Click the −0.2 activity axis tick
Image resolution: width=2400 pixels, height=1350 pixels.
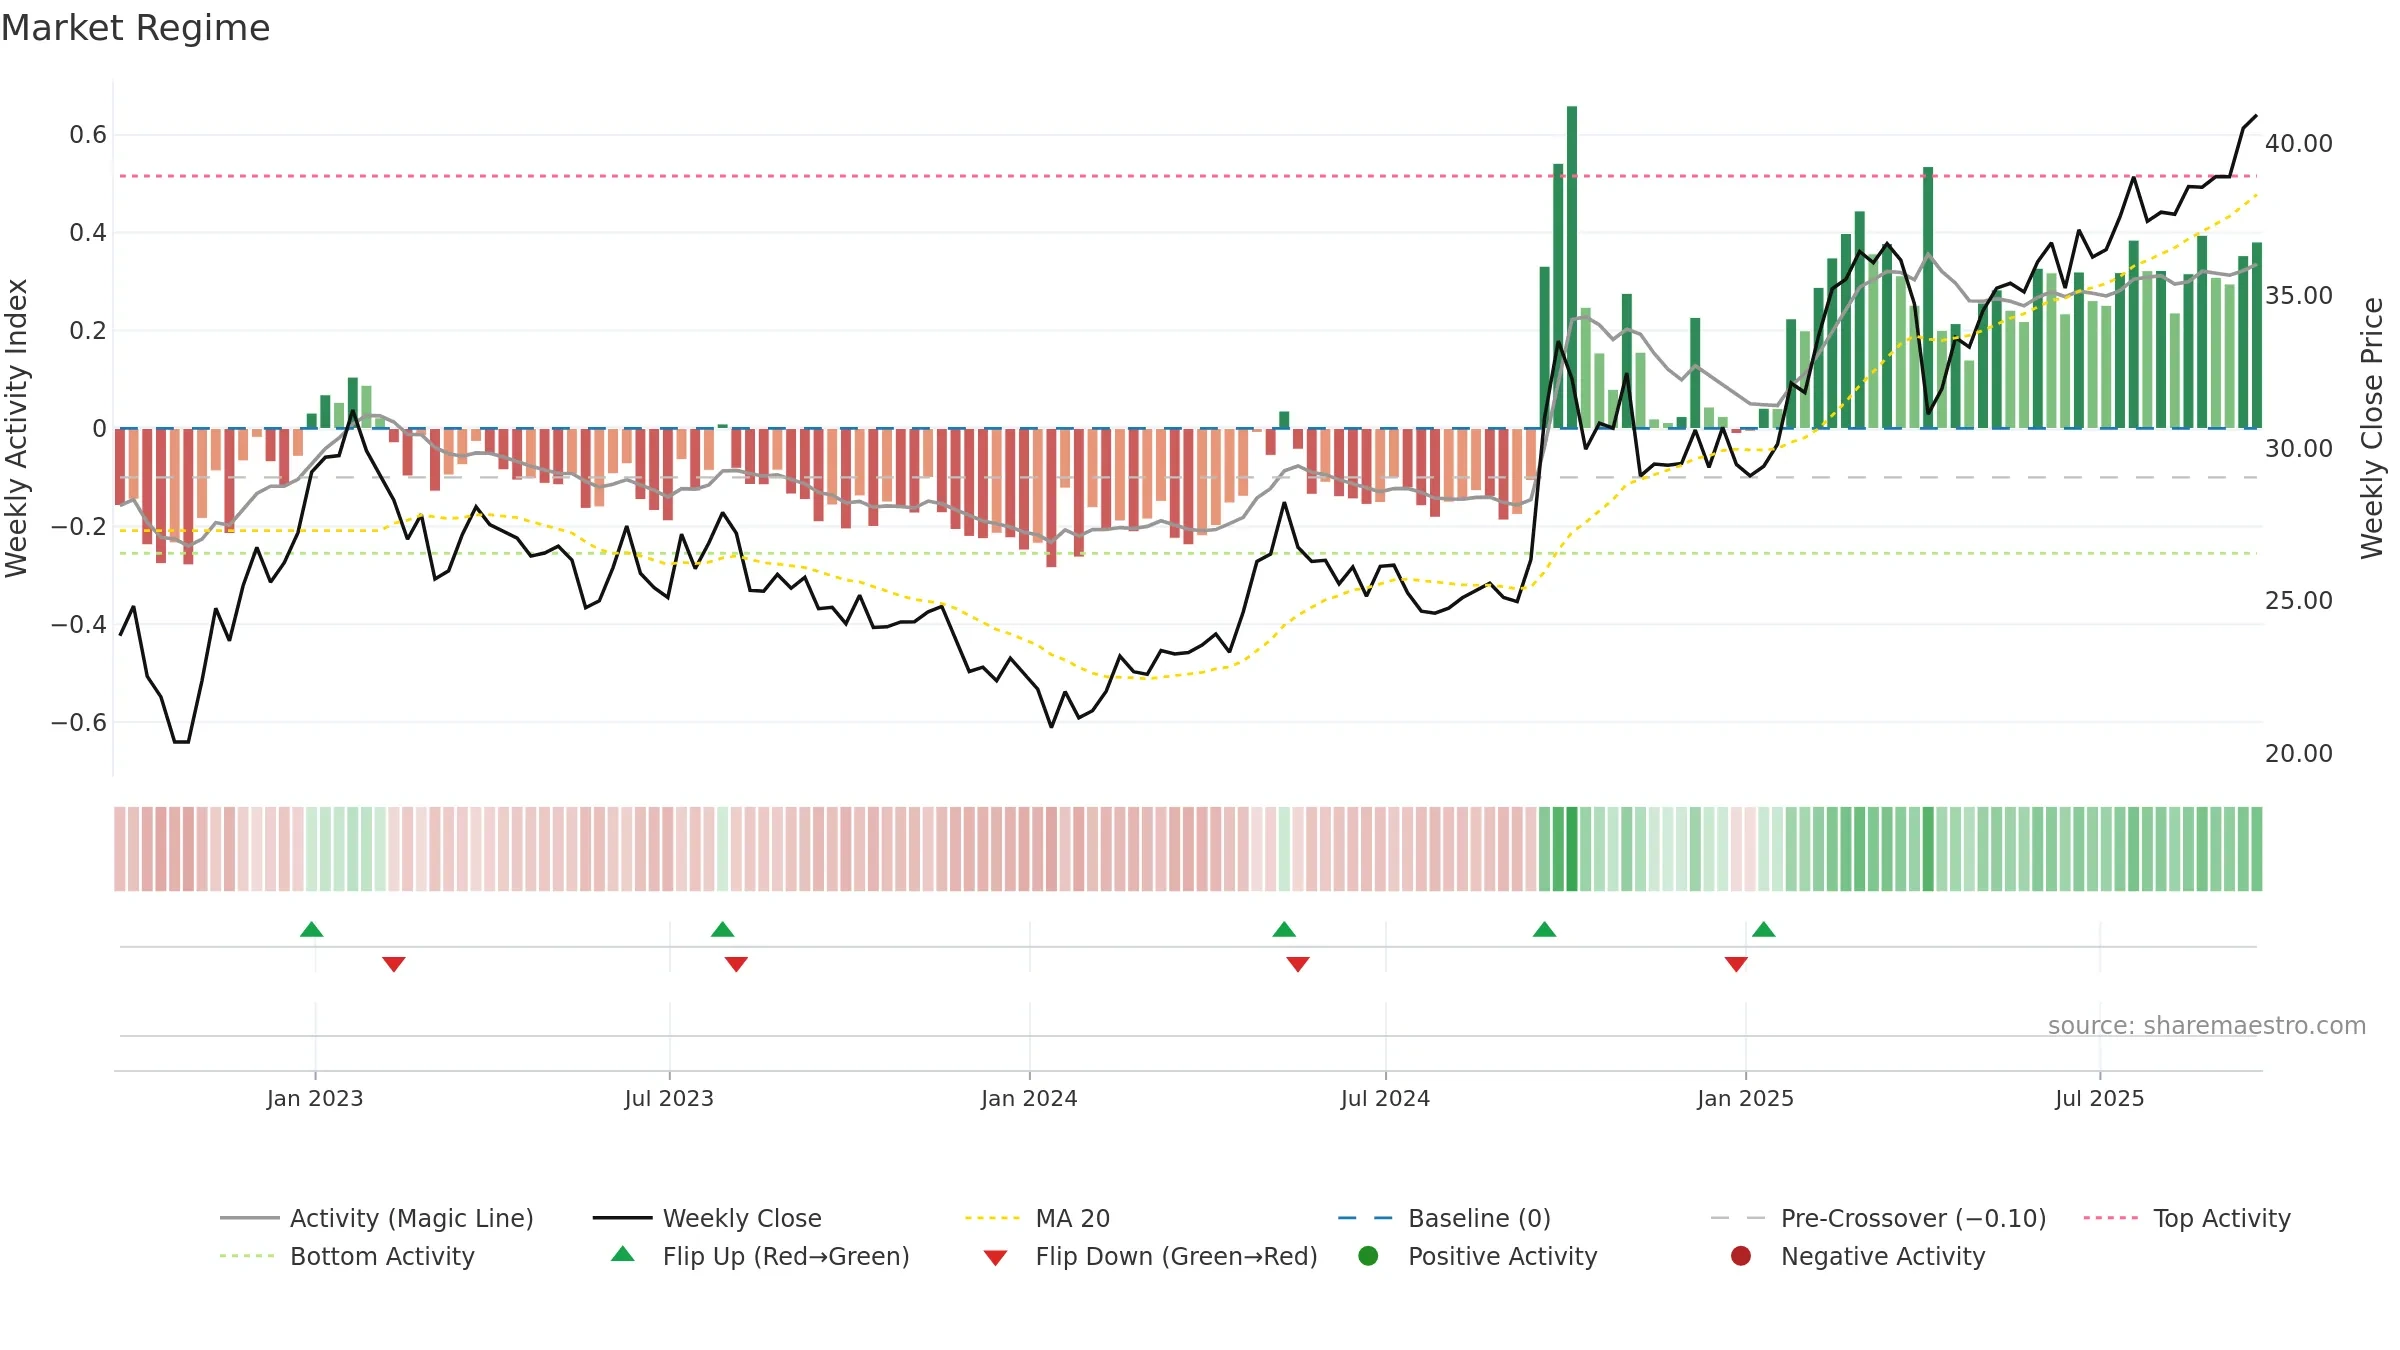point(79,526)
